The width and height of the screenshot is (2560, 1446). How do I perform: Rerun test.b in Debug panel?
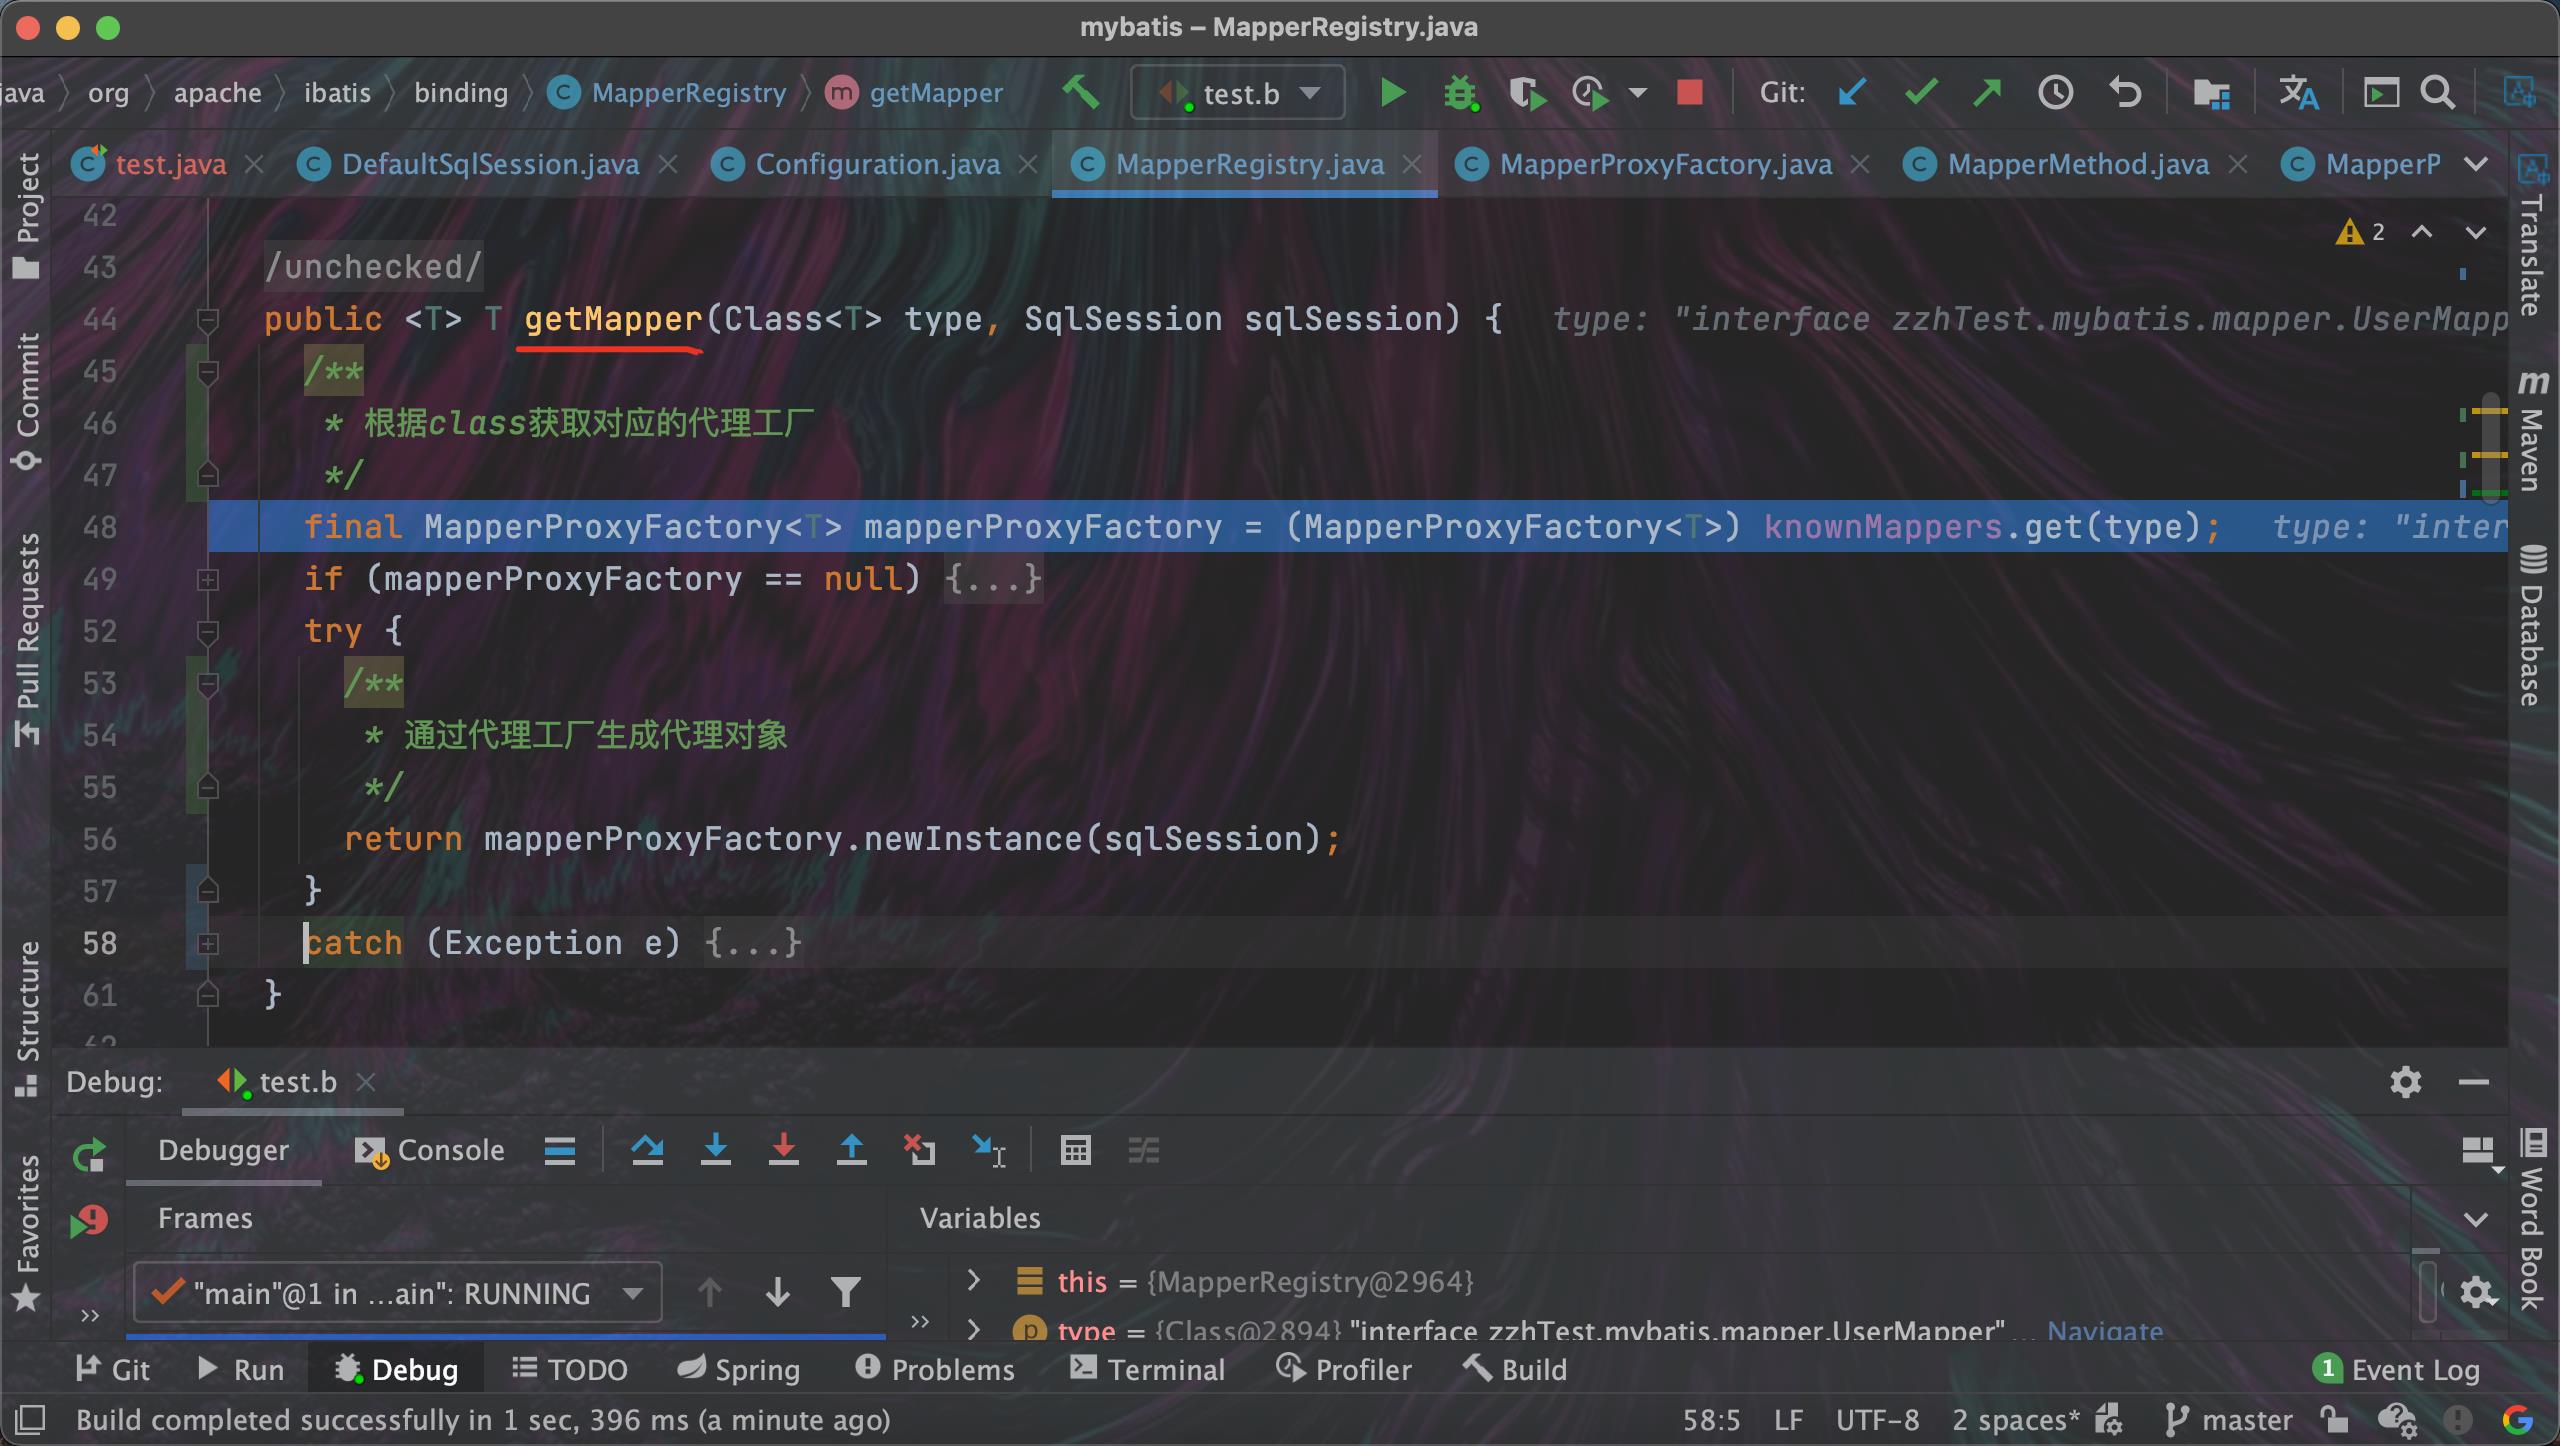click(89, 1156)
